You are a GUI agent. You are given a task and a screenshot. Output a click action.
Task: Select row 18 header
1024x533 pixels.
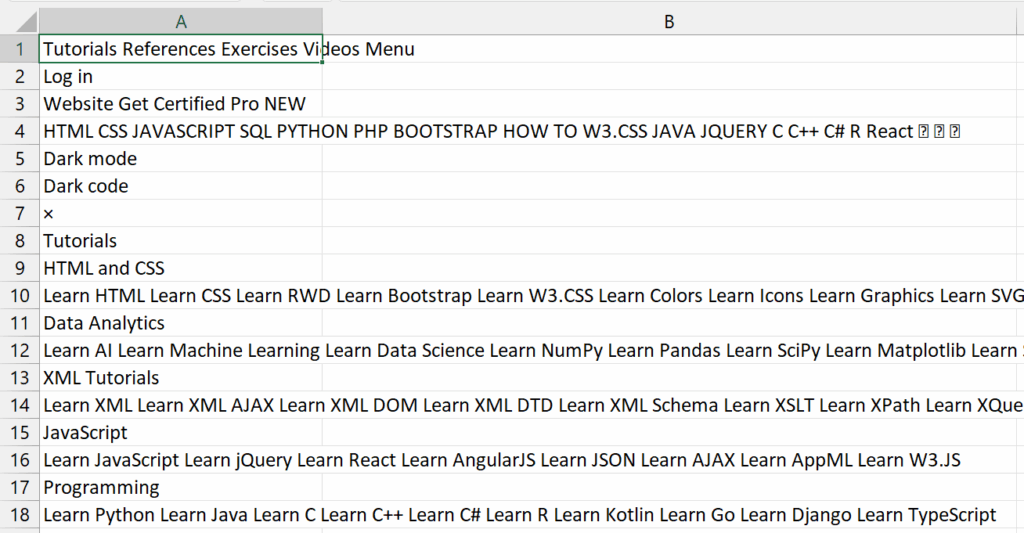(x=20, y=515)
